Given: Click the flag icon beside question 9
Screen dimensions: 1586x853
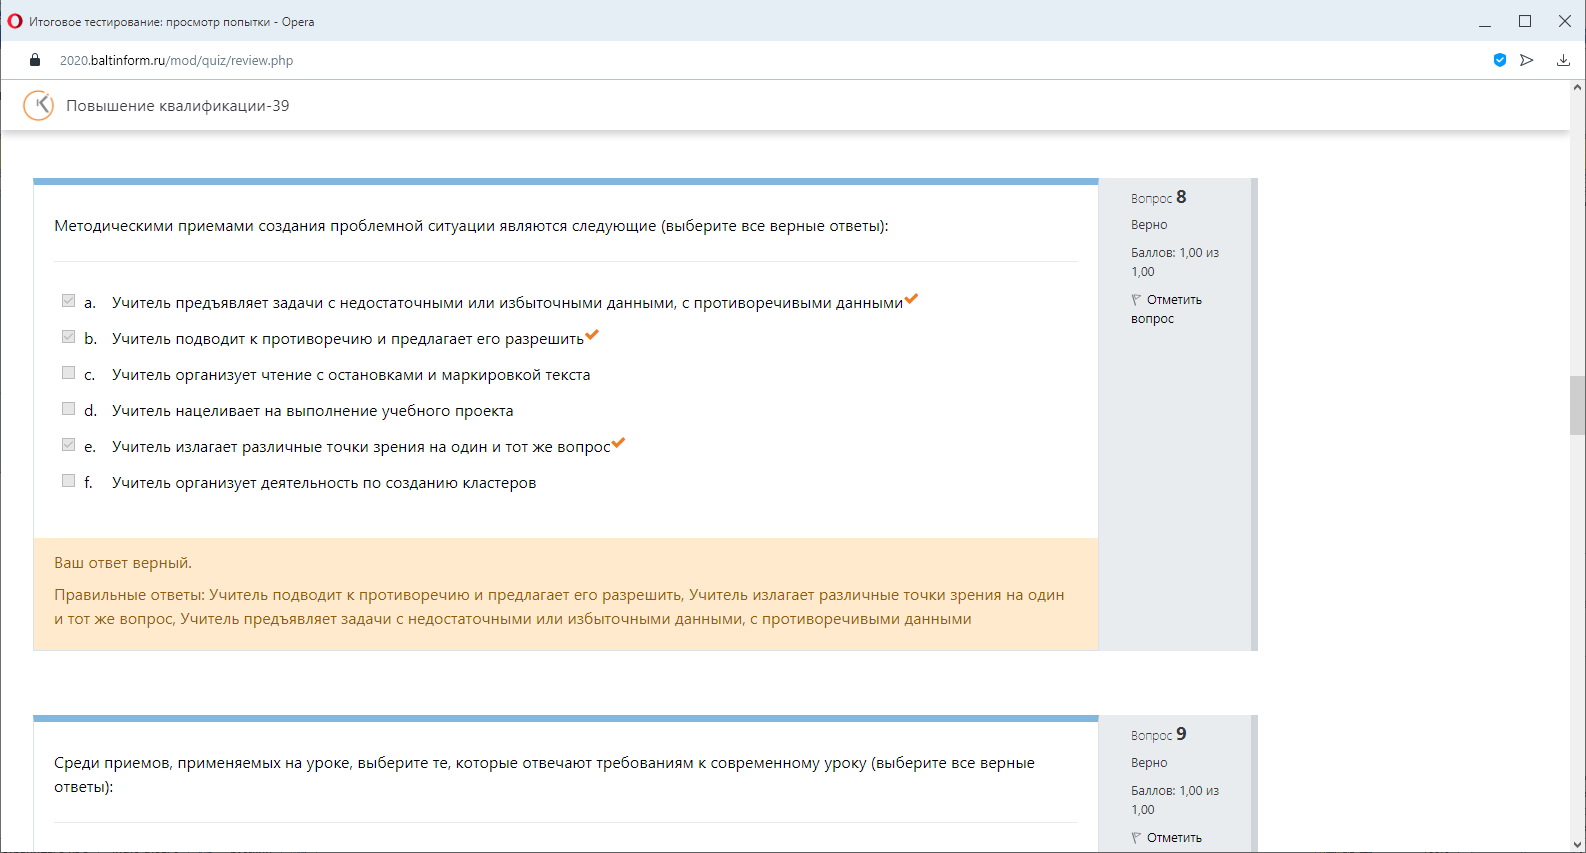Looking at the screenshot, I should tap(1136, 838).
